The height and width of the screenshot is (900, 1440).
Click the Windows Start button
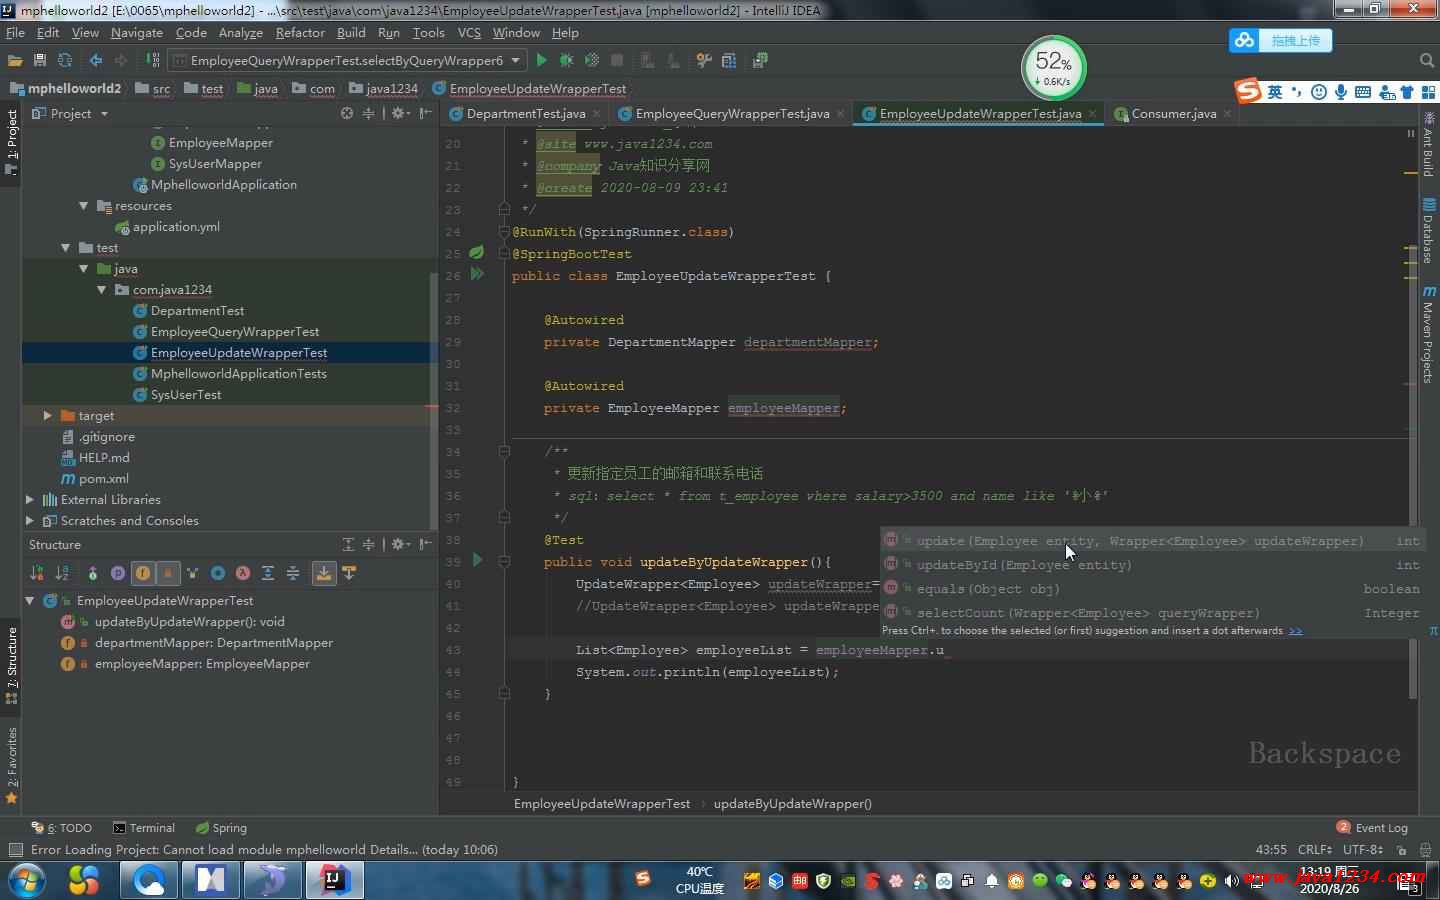(x=27, y=881)
